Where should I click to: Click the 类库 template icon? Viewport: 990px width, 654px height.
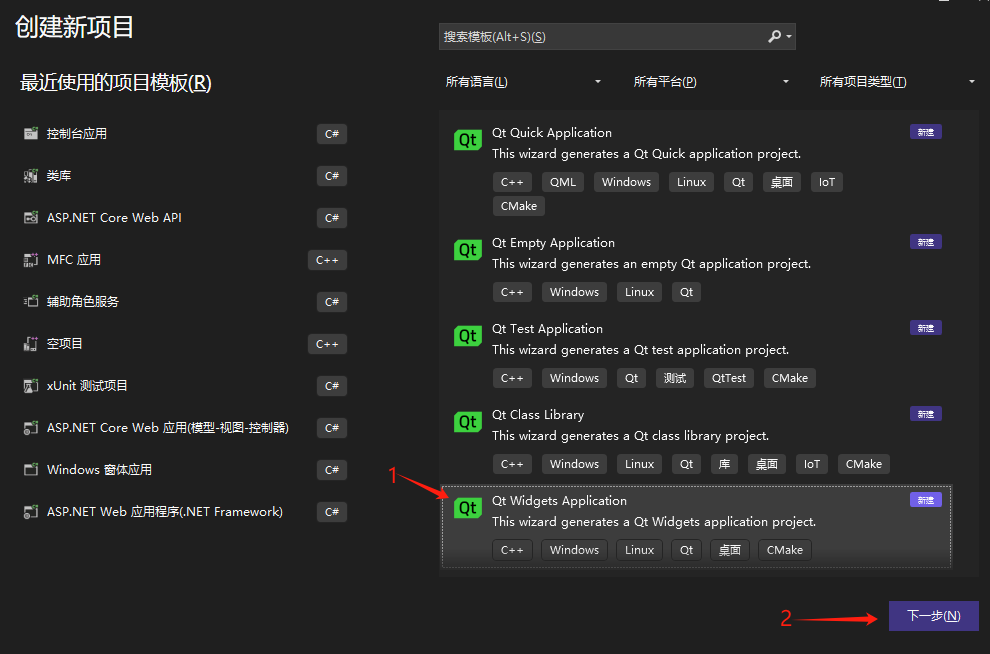pyautogui.click(x=30, y=175)
